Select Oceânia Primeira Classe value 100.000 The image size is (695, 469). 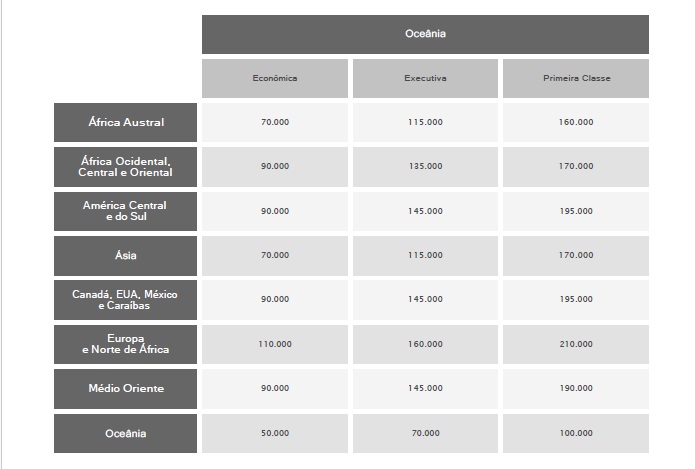click(x=576, y=433)
